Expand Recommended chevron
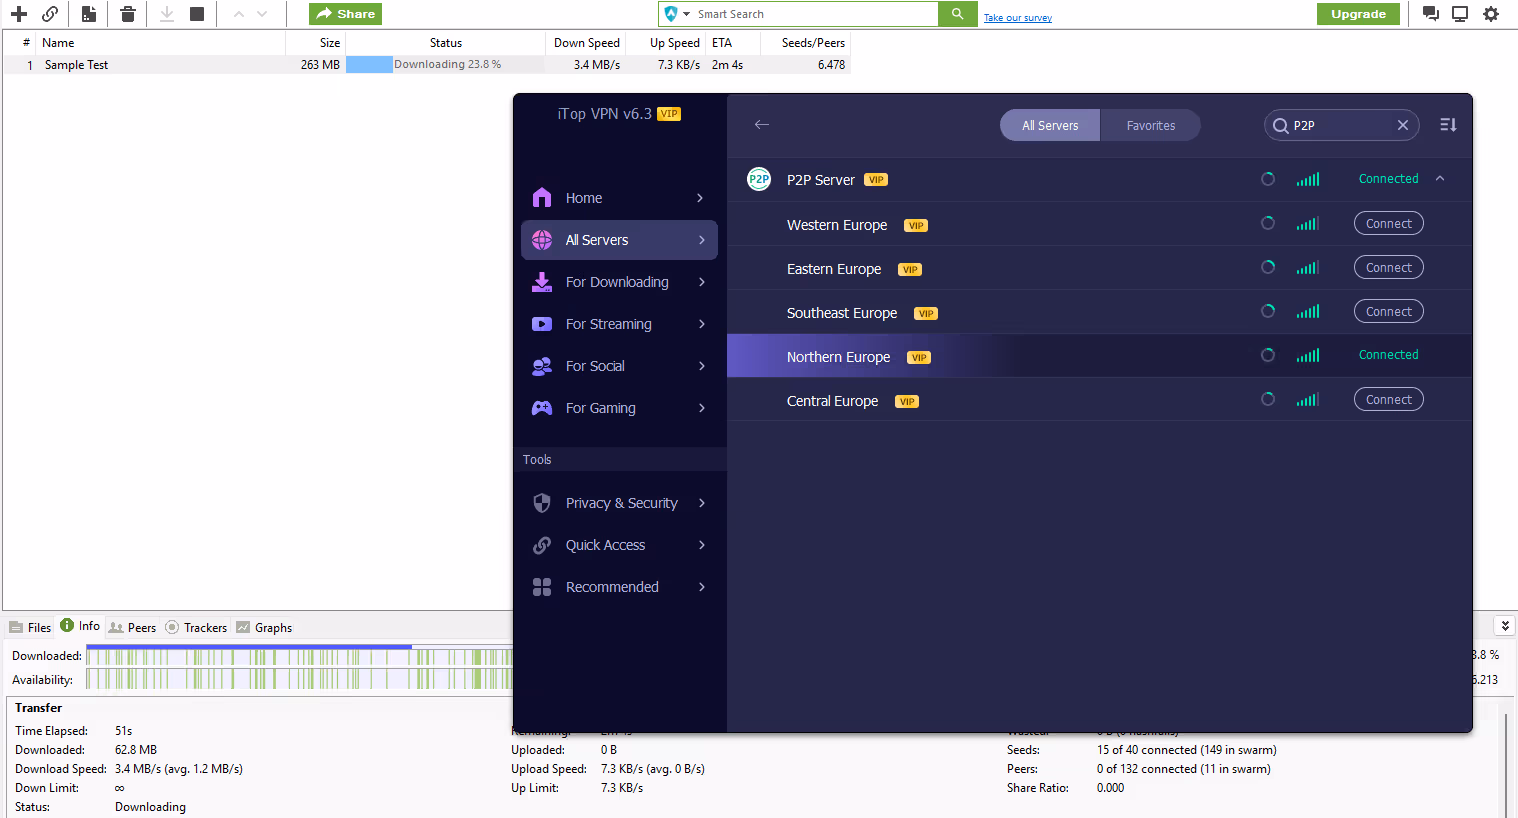1518x818 pixels. (702, 587)
